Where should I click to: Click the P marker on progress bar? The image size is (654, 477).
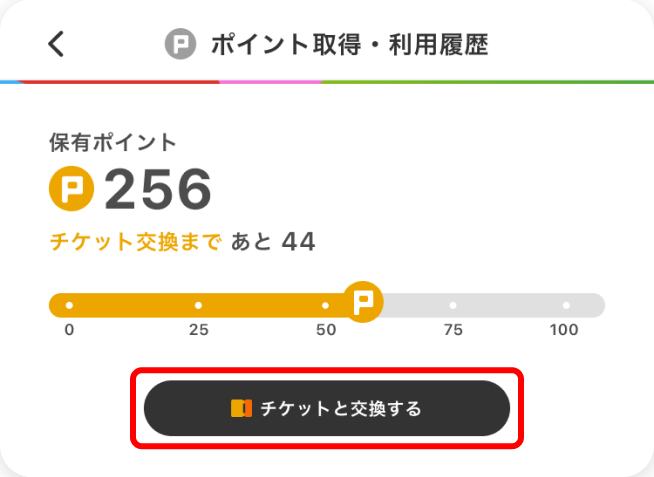pos(363,302)
